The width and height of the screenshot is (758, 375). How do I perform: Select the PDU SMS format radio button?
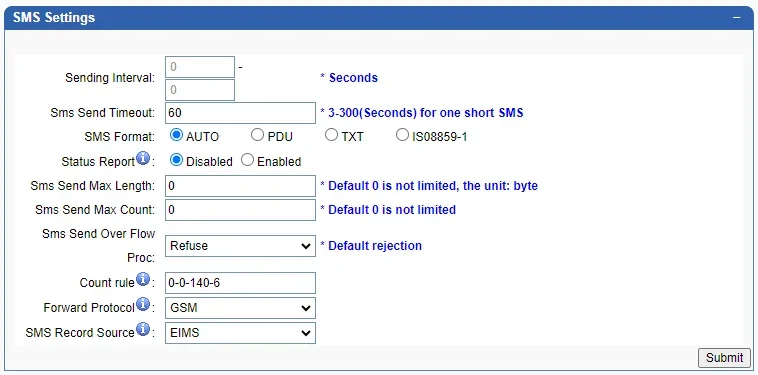click(257, 135)
